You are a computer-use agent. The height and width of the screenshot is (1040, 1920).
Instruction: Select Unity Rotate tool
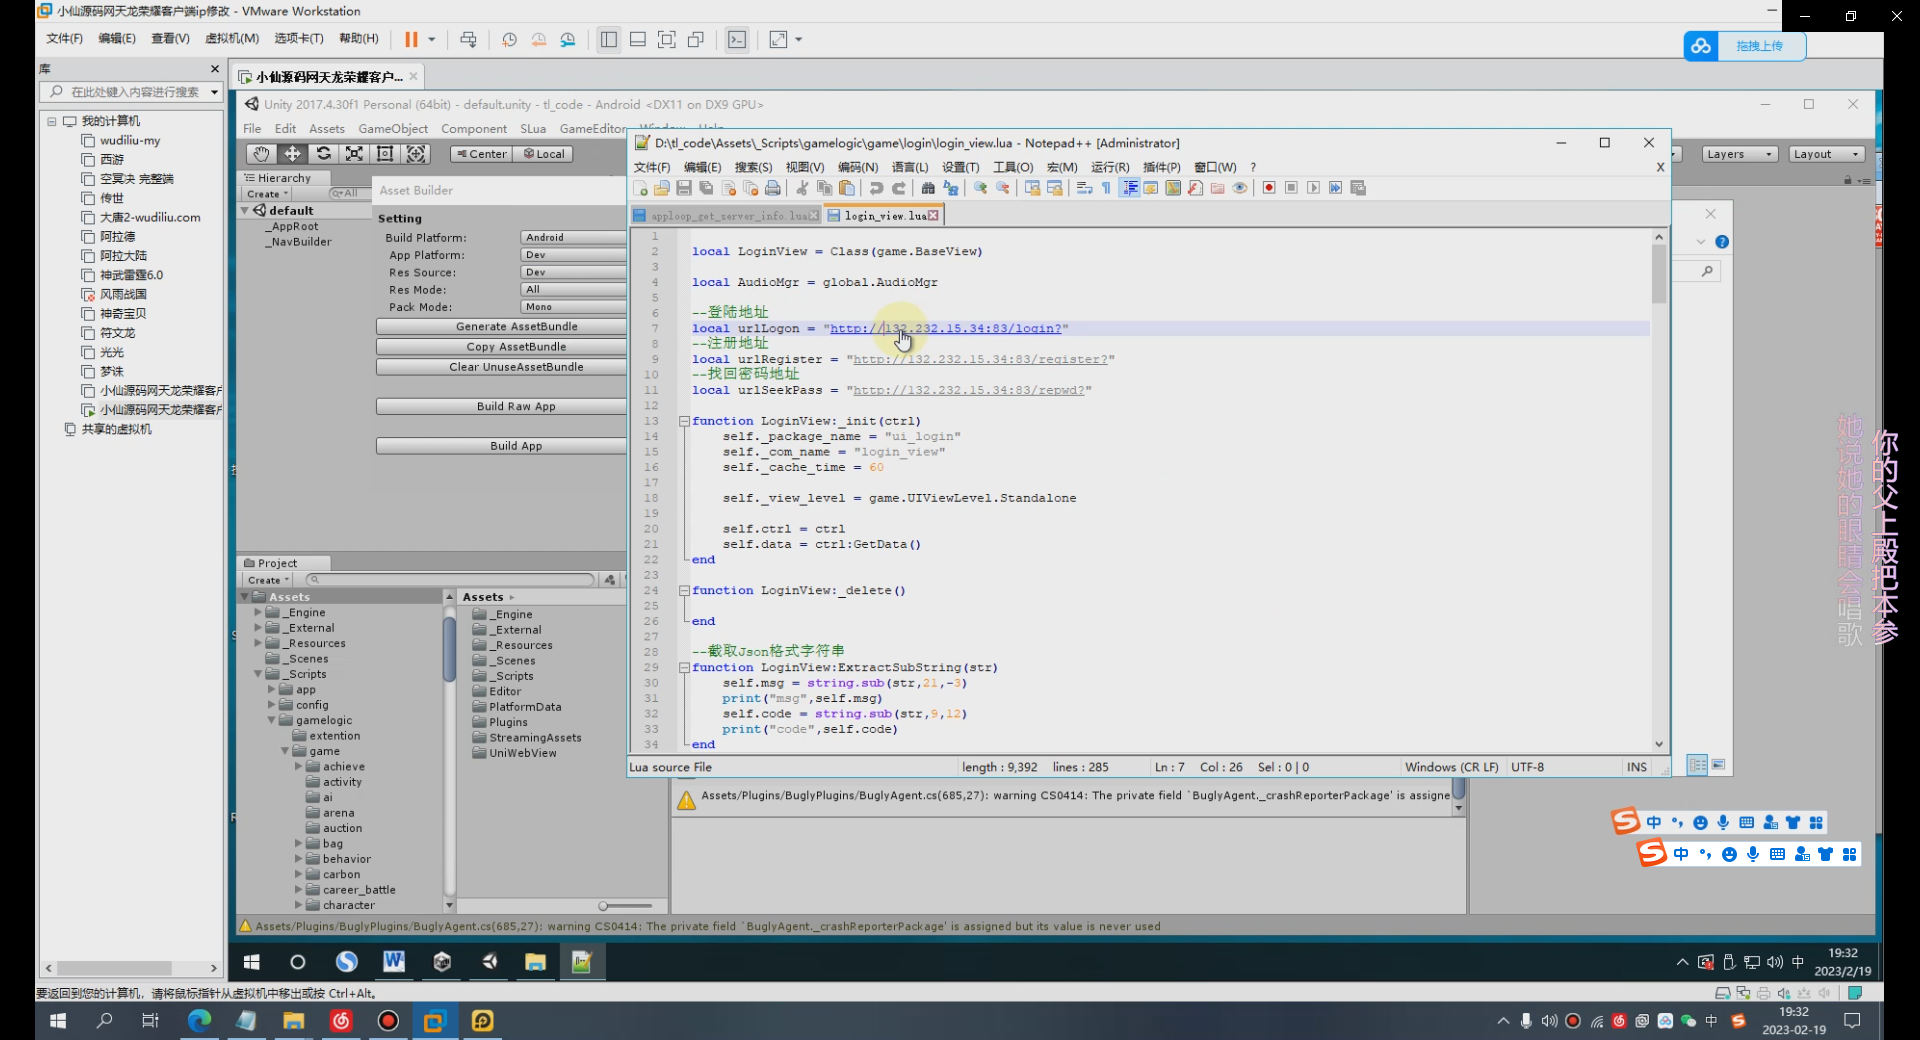(323, 153)
